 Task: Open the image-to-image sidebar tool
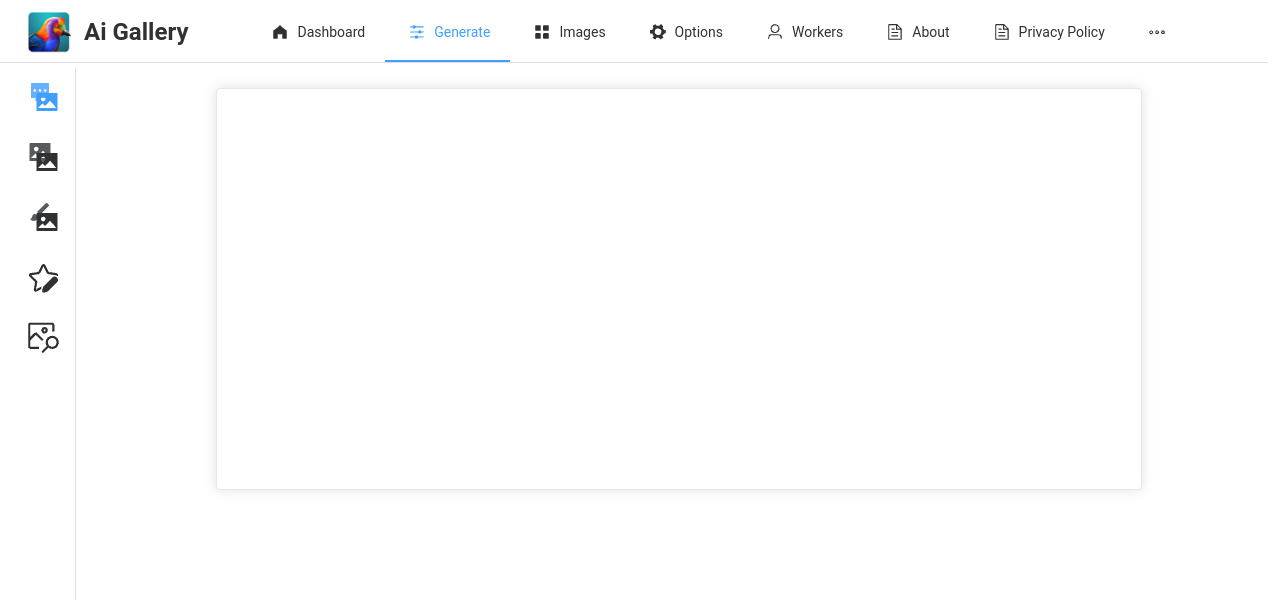tap(44, 157)
